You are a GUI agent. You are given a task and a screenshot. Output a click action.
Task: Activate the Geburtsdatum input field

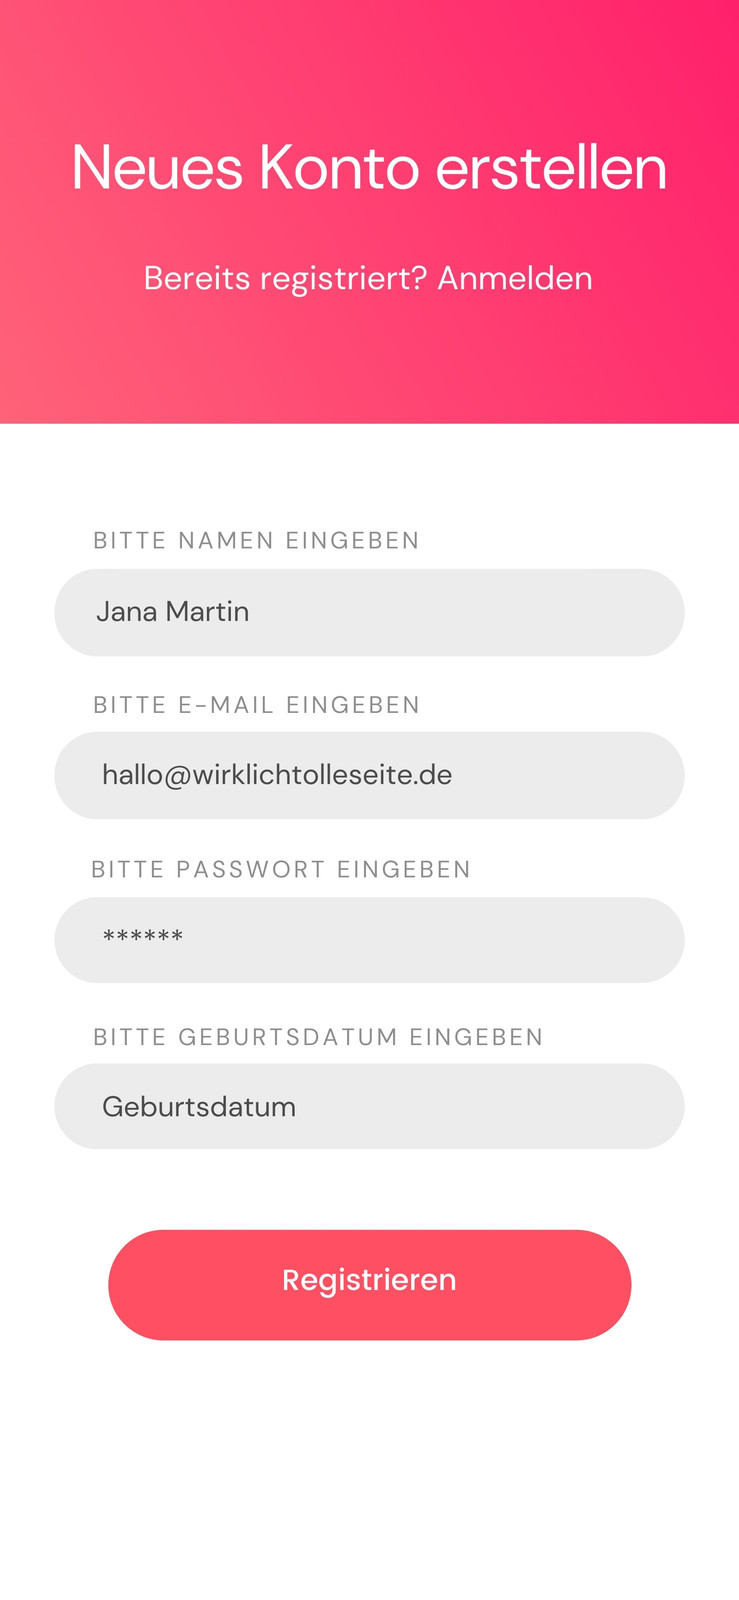point(369,1106)
